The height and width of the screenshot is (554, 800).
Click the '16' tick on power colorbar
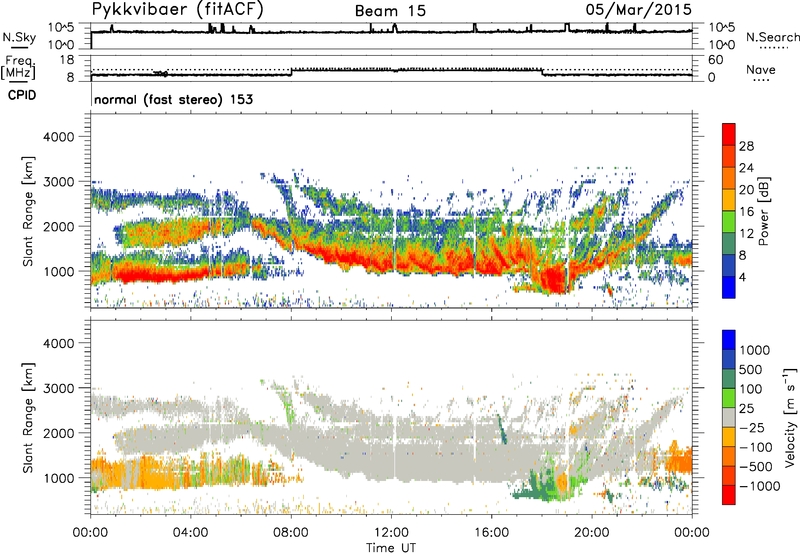[746, 212]
